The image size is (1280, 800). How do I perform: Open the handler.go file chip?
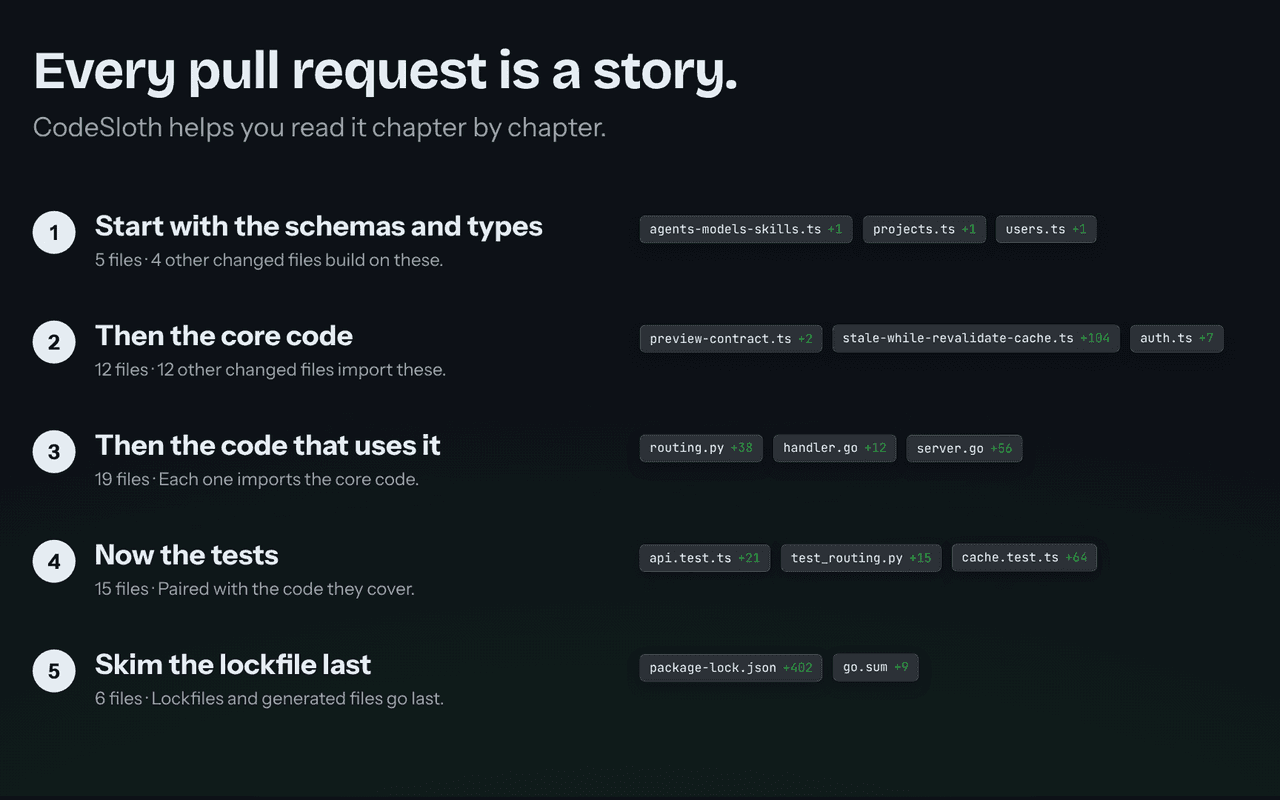tap(835, 448)
